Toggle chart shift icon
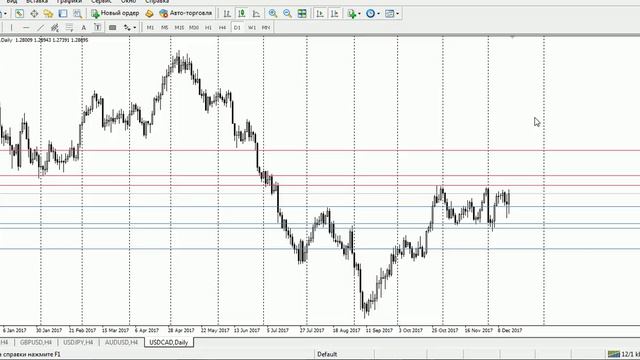The width and height of the screenshot is (640, 360). pos(334,13)
